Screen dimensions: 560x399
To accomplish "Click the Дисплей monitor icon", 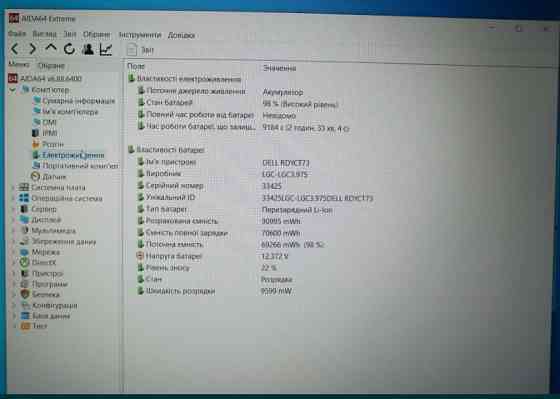I will [x=24, y=219].
